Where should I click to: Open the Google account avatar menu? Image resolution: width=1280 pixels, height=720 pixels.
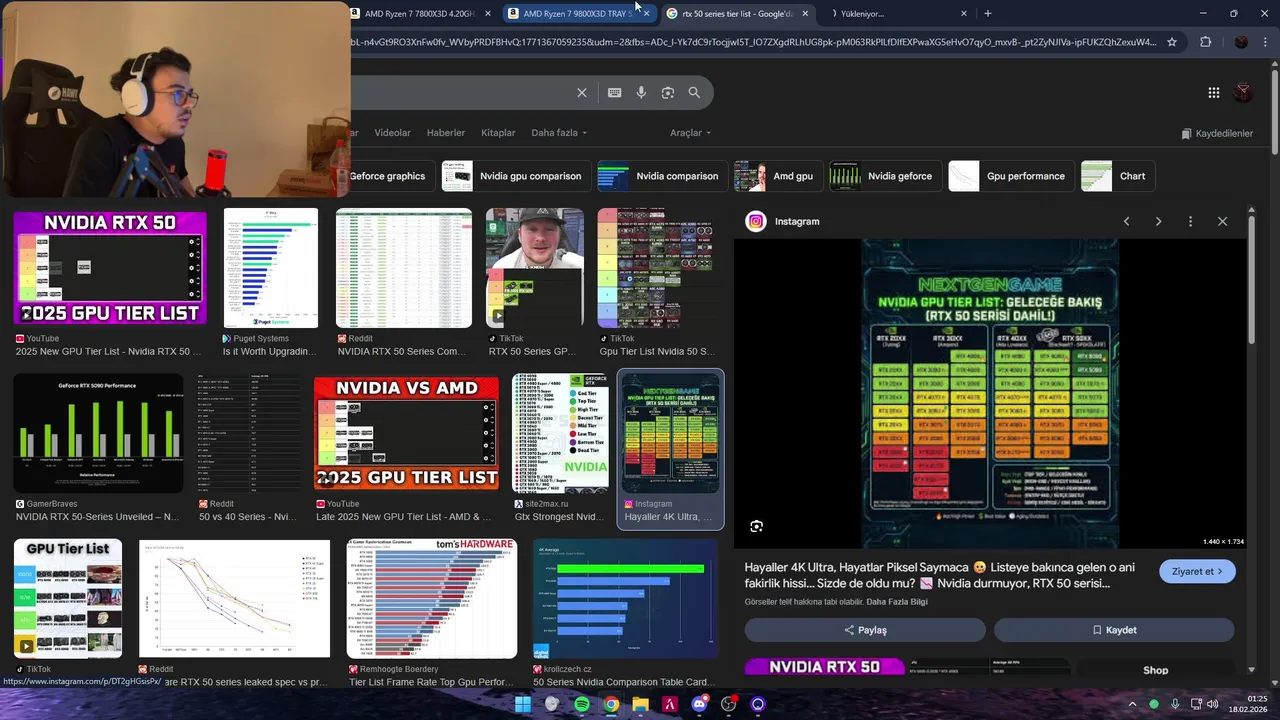pyautogui.click(x=1243, y=92)
